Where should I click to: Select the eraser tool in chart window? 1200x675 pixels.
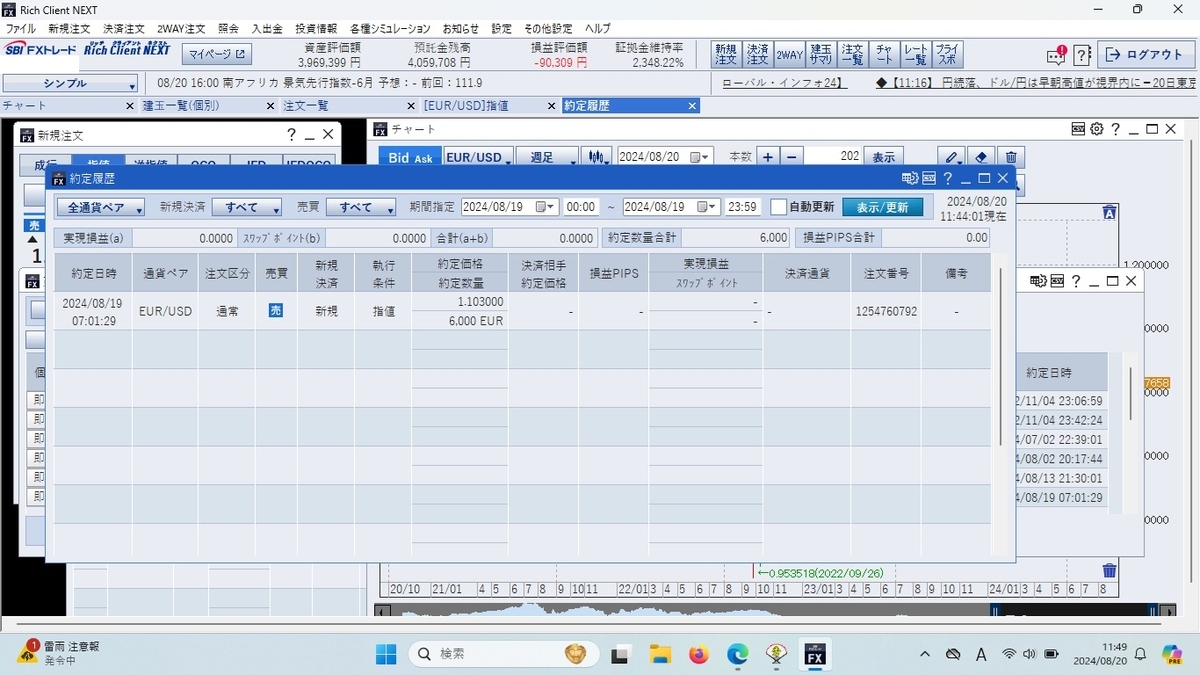click(982, 157)
